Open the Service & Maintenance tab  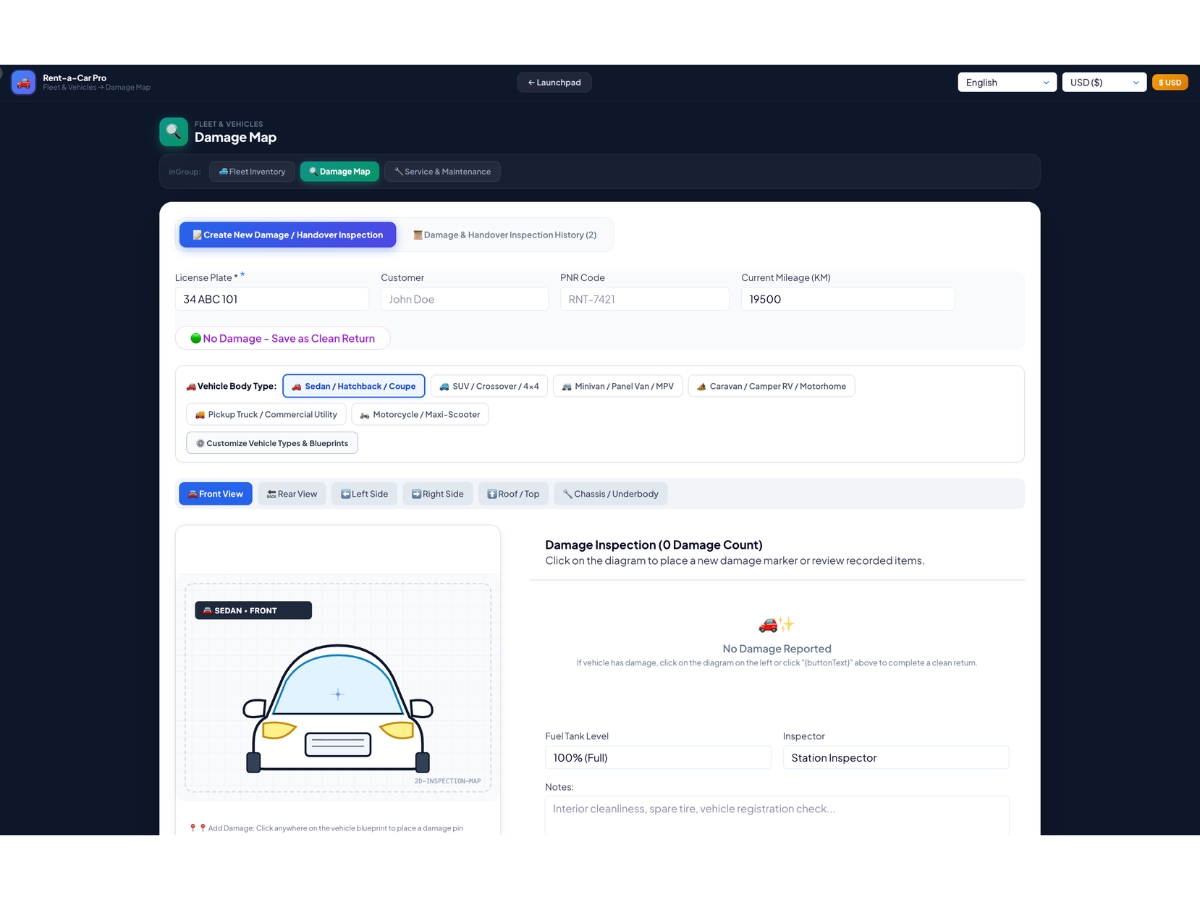click(x=442, y=171)
